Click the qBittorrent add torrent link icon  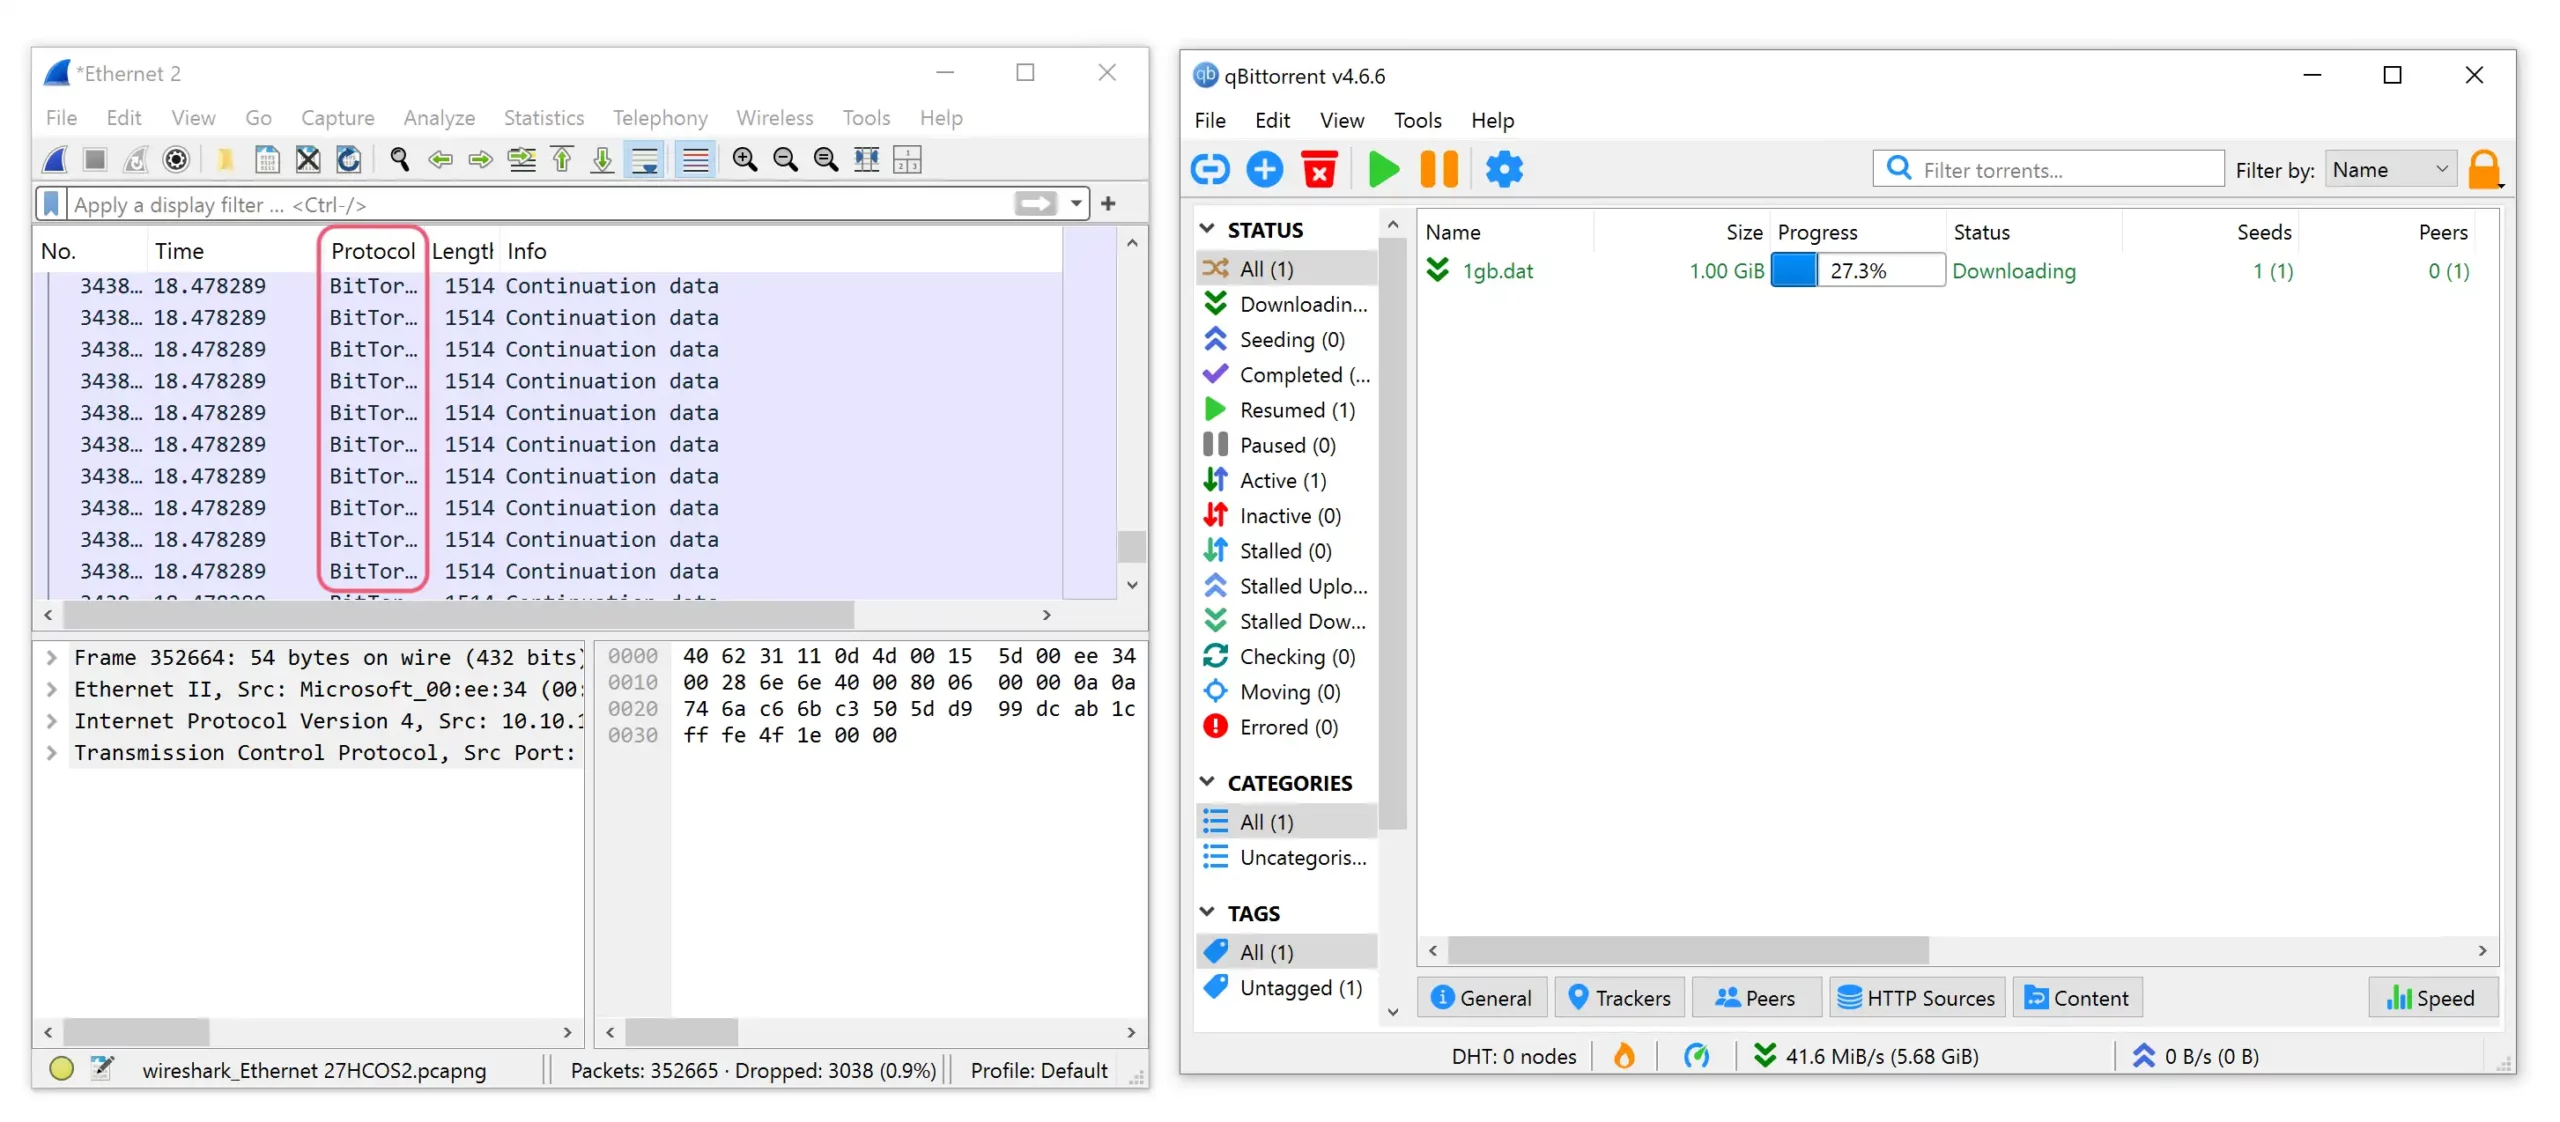tap(1209, 169)
